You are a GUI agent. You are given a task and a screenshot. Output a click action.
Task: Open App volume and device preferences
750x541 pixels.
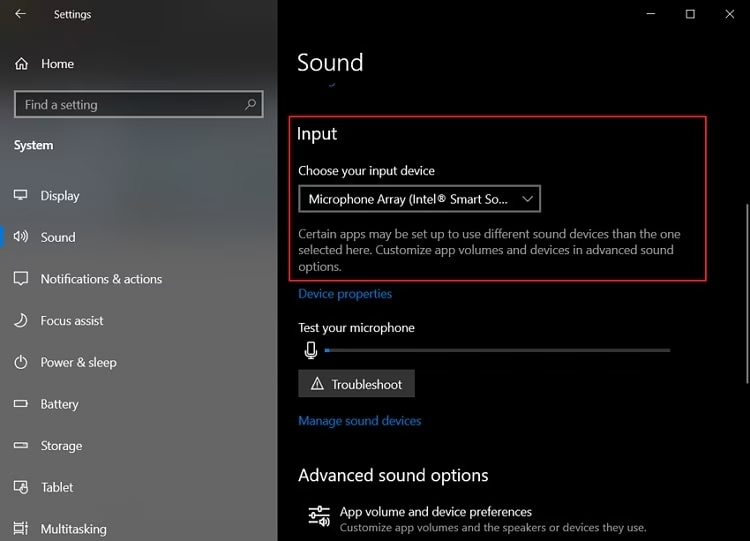pos(435,512)
